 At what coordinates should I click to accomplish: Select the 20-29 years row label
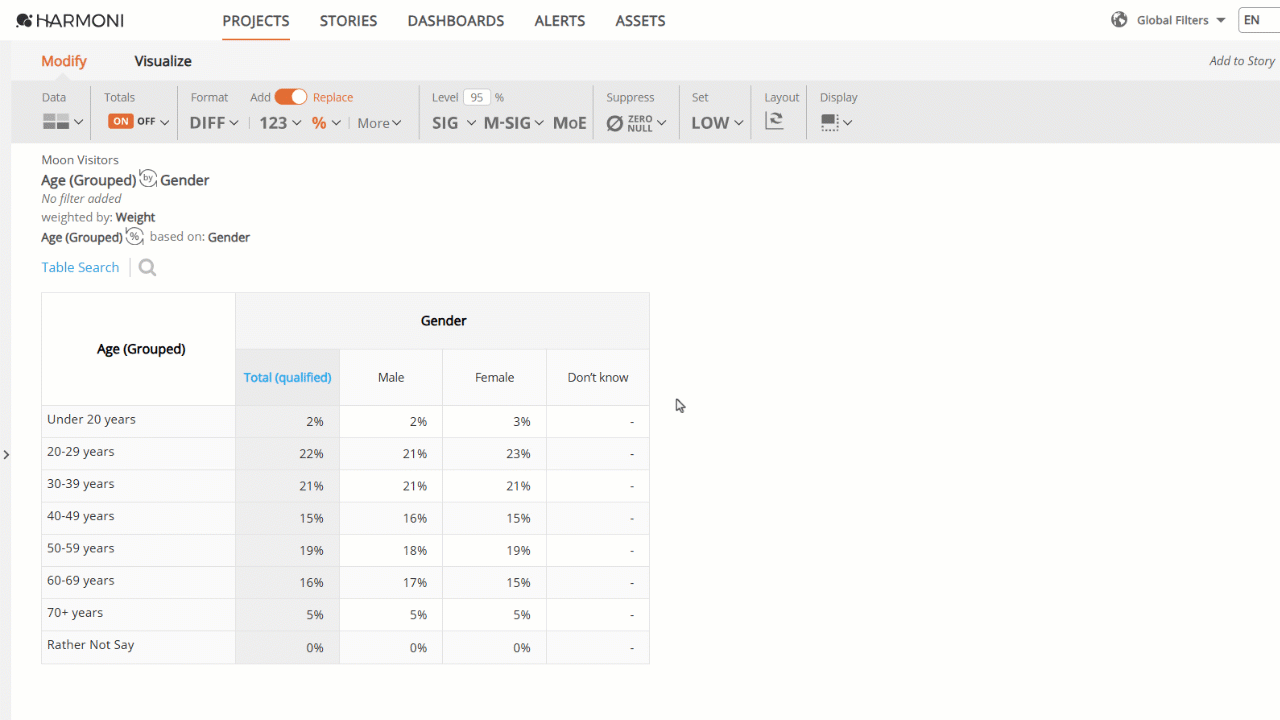click(81, 452)
